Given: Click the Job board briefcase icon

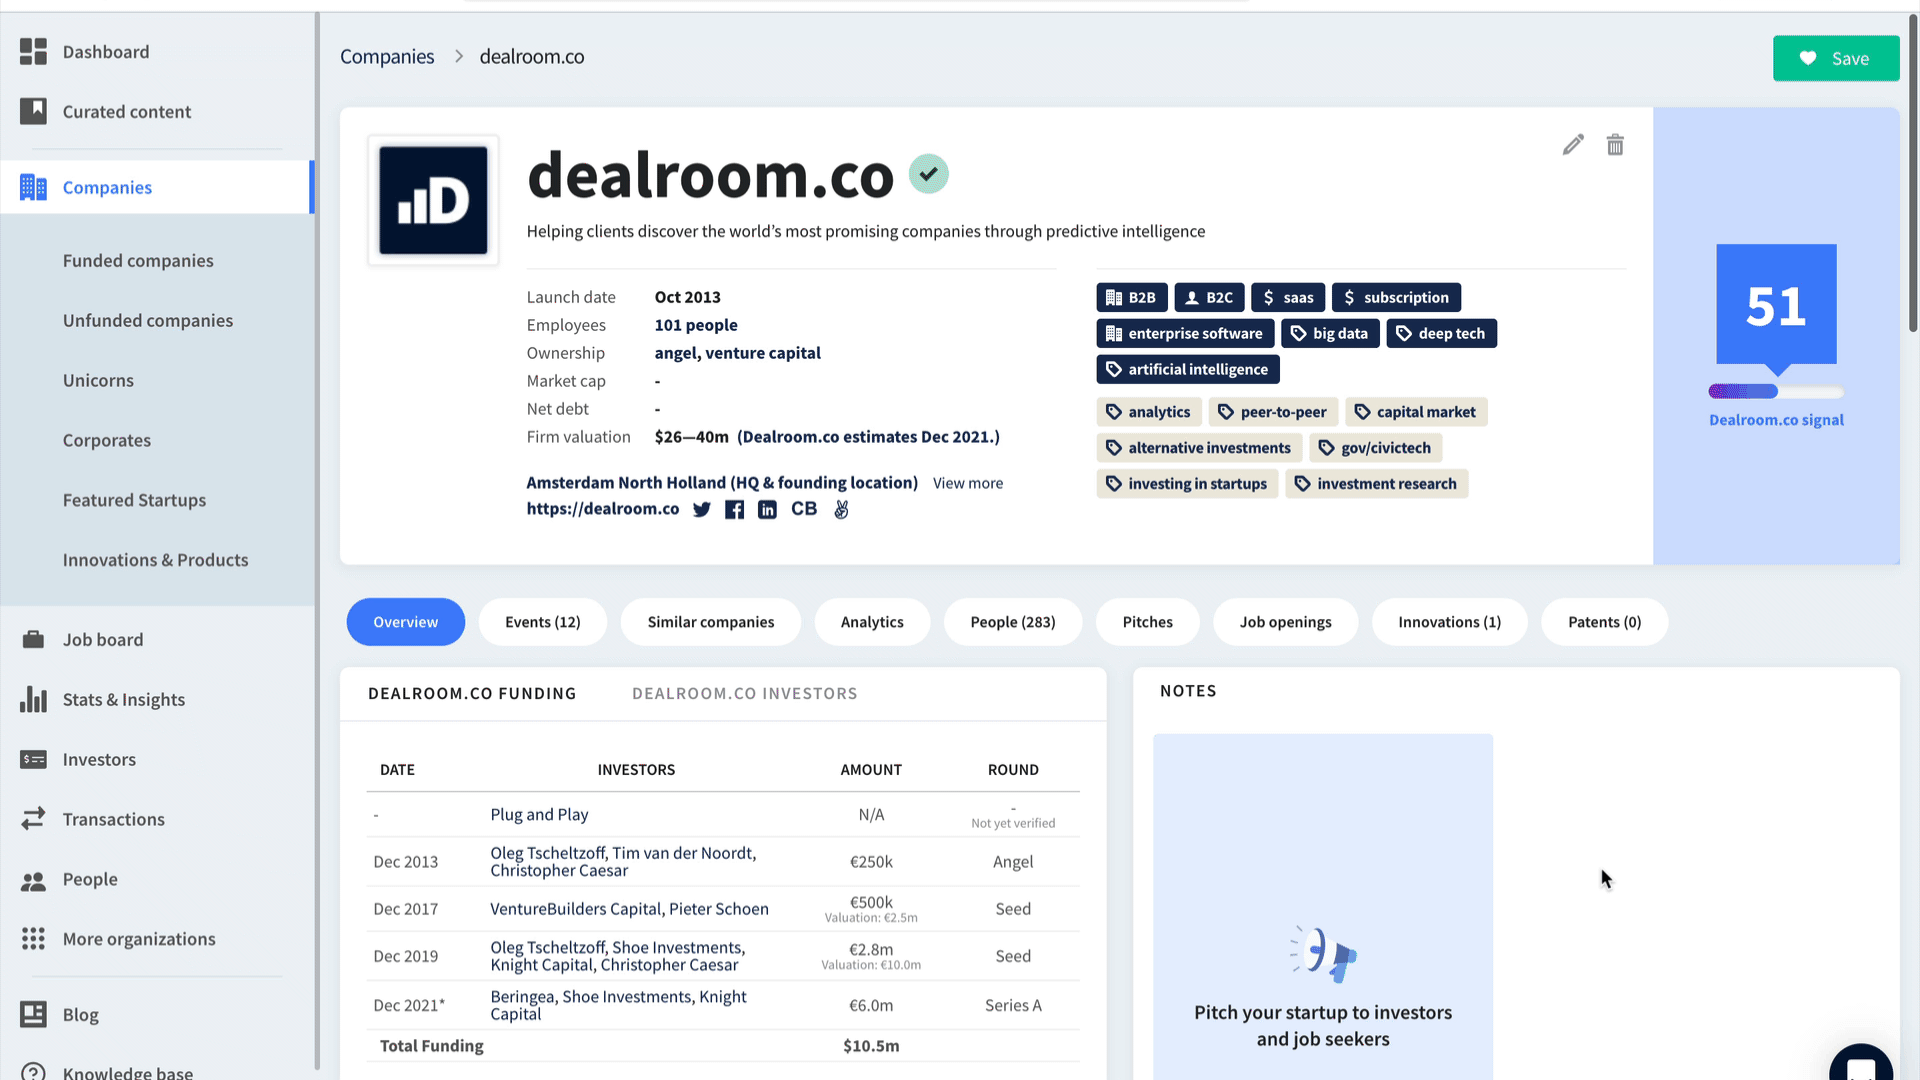Looking at the screenshot, I should (33, 640).
